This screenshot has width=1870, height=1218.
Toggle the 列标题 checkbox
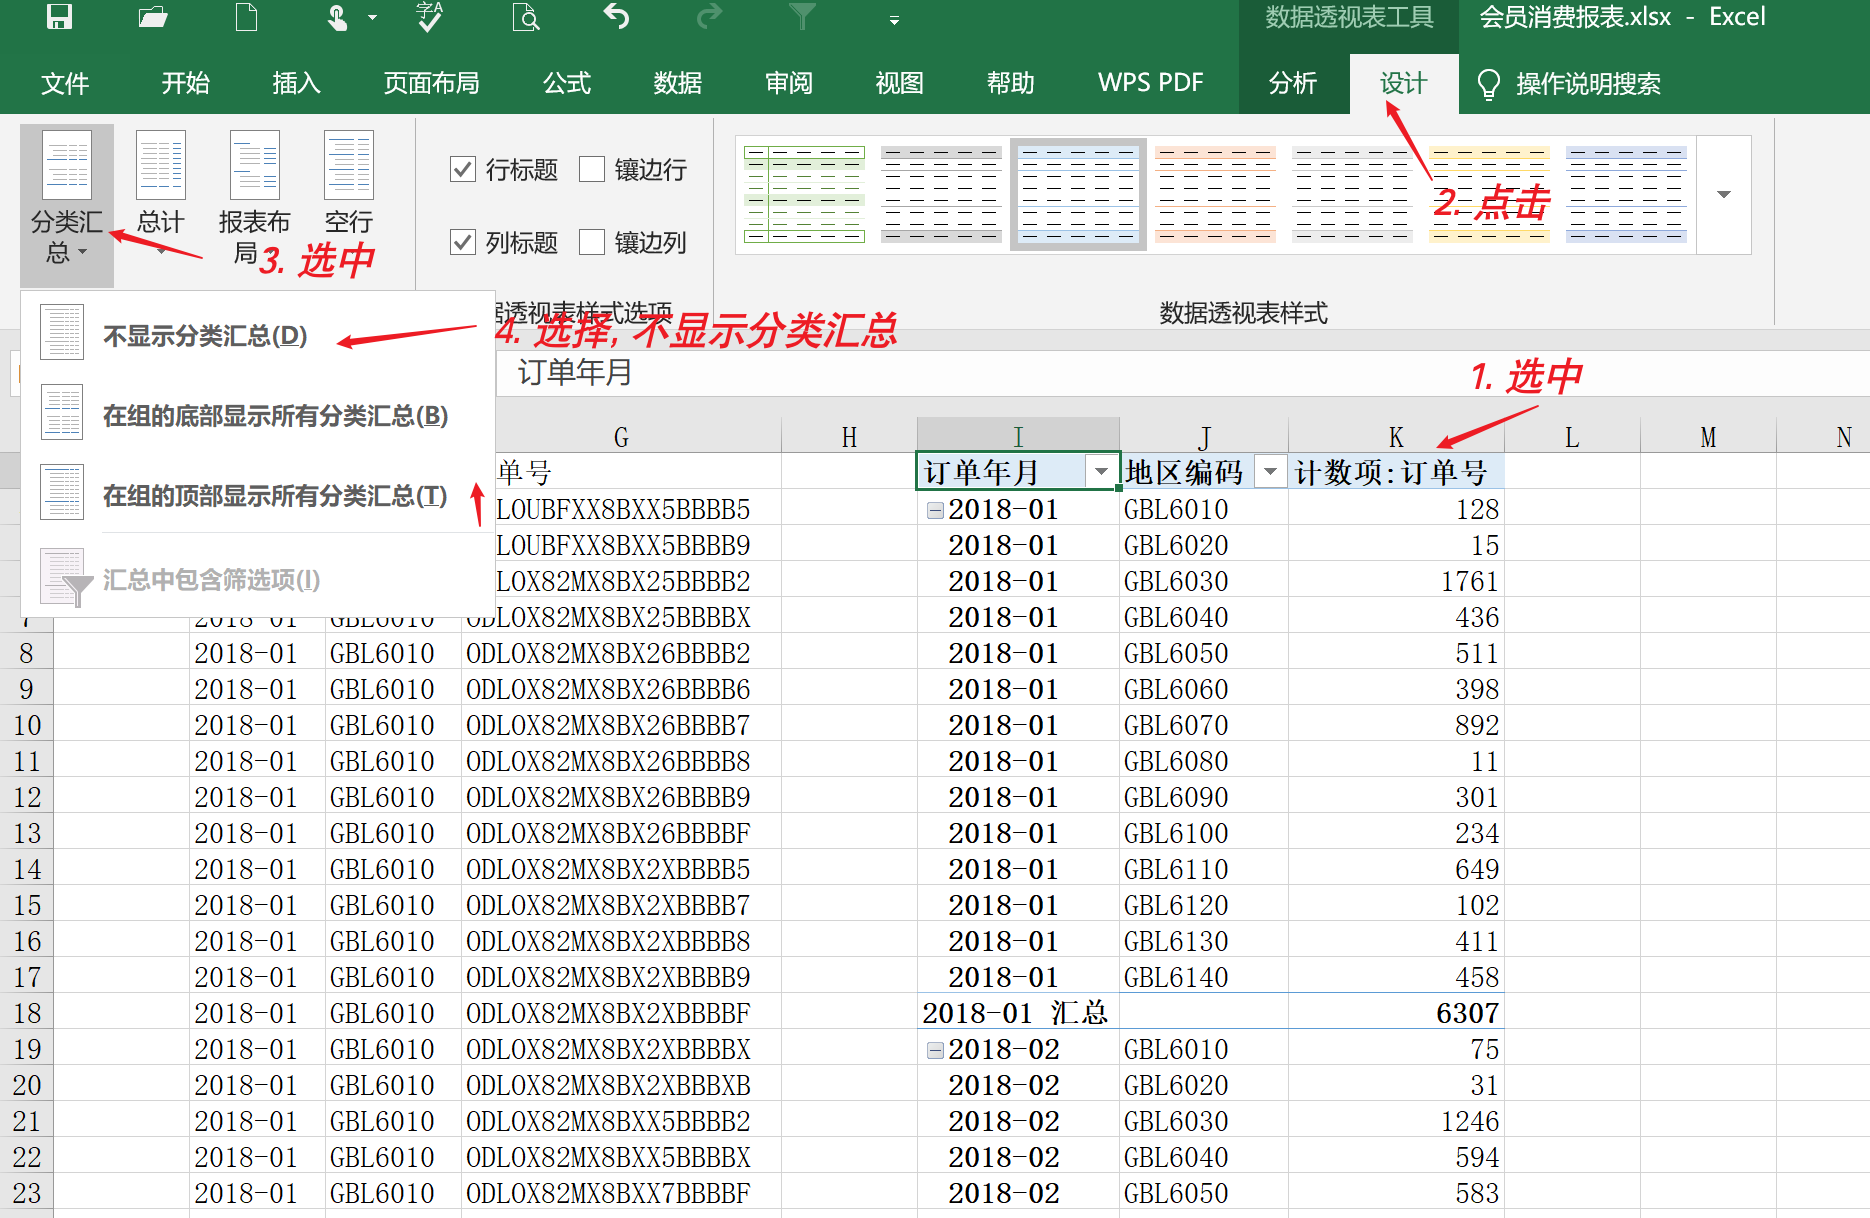462,242
